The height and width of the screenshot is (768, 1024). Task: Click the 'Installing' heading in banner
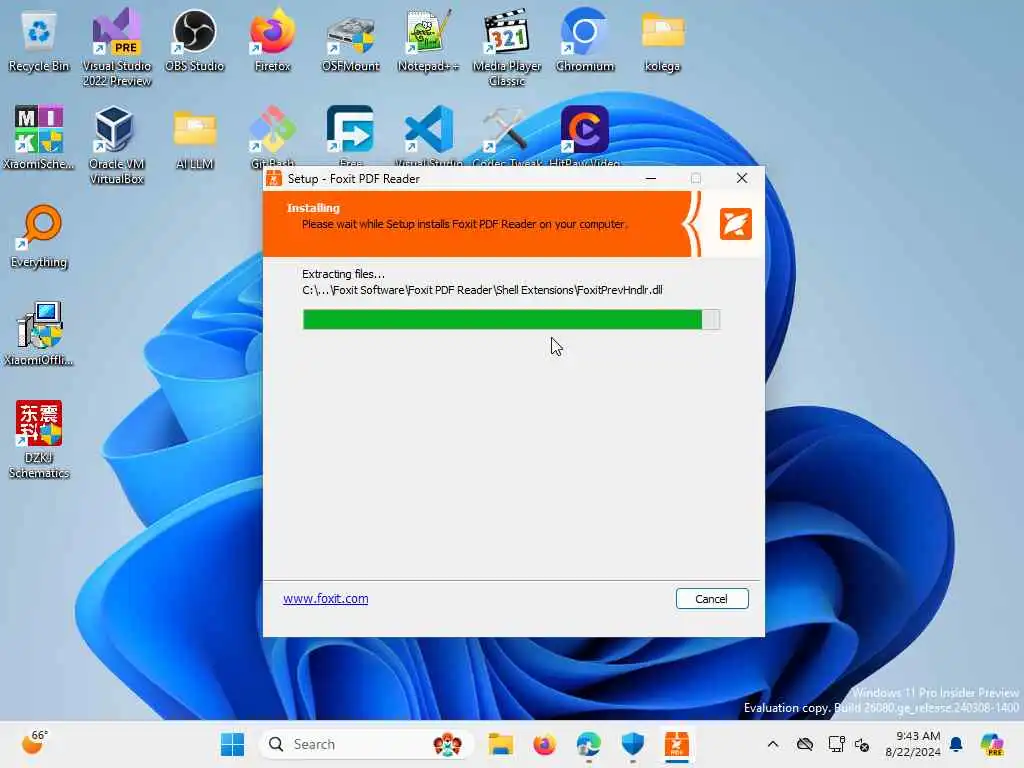pos(313,208)
